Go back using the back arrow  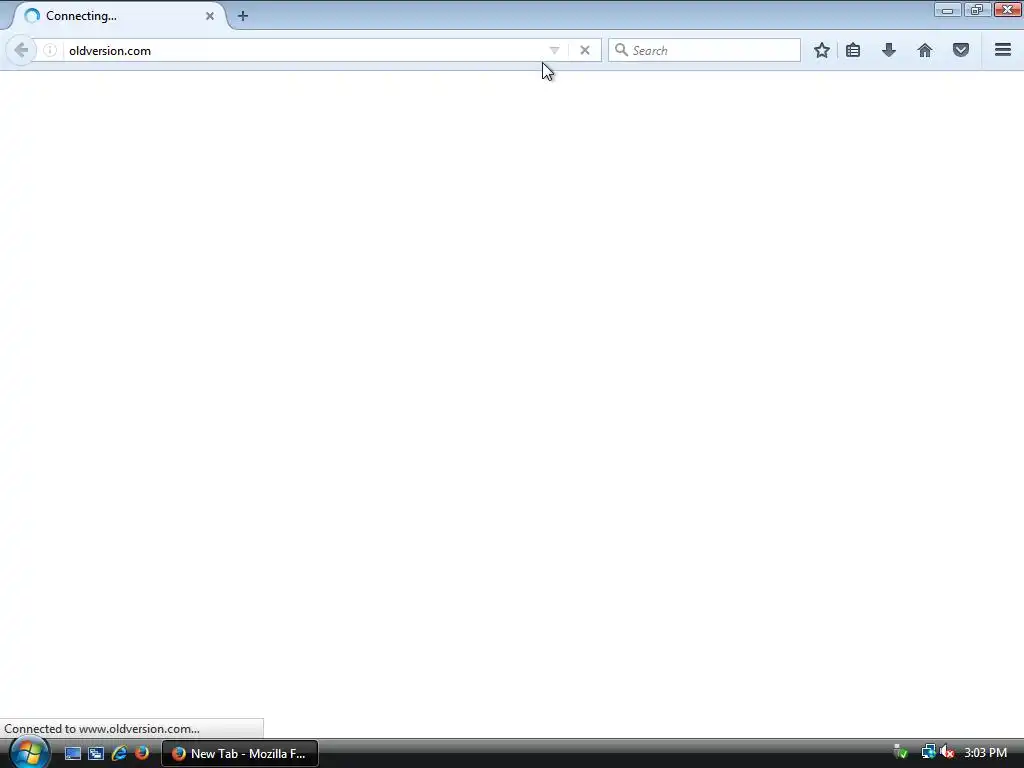click(x=21, y=50)
